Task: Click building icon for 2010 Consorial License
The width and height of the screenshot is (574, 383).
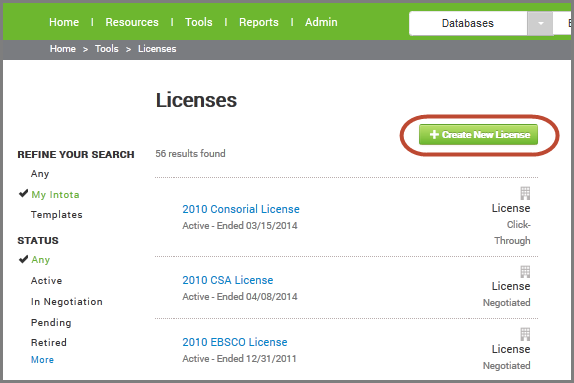Action: pyautogui.click(x=525, y=193)
